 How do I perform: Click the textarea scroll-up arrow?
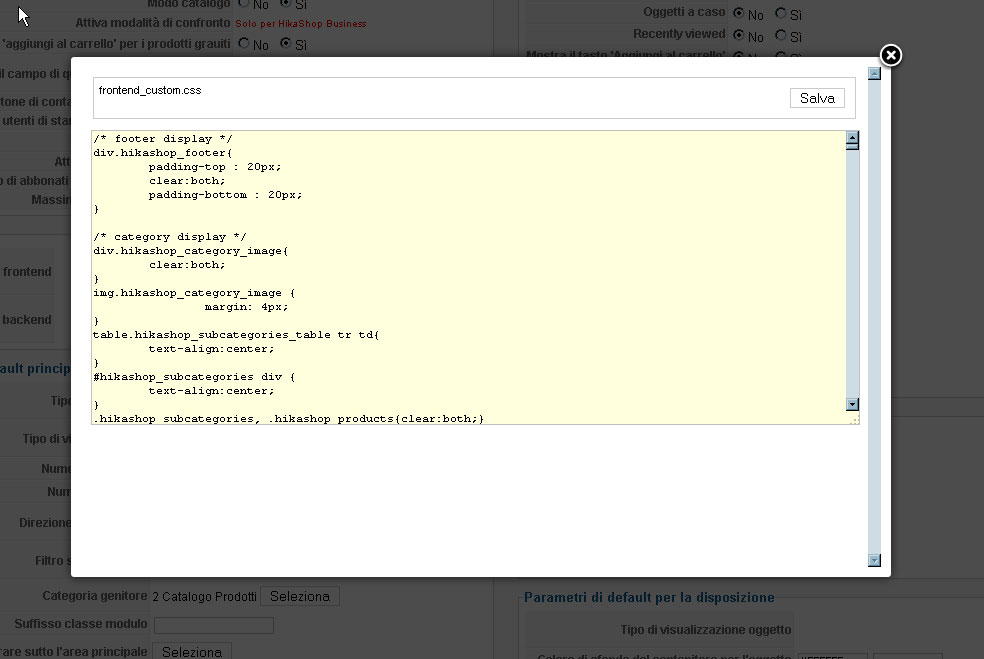pos(852,137)
